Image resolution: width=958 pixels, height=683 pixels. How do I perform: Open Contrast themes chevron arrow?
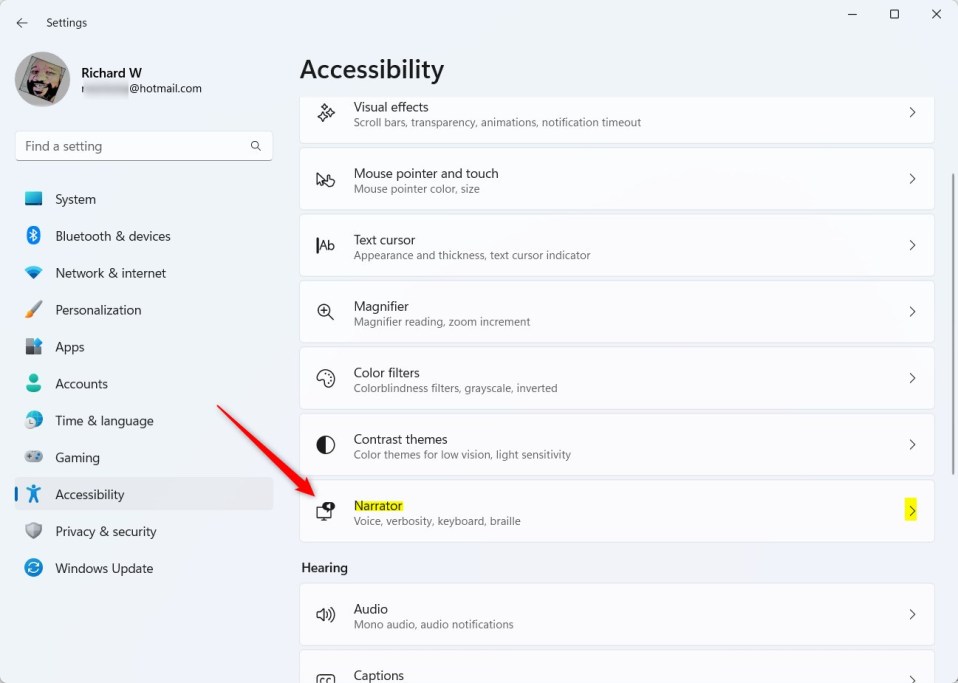(x=912, y=444)
